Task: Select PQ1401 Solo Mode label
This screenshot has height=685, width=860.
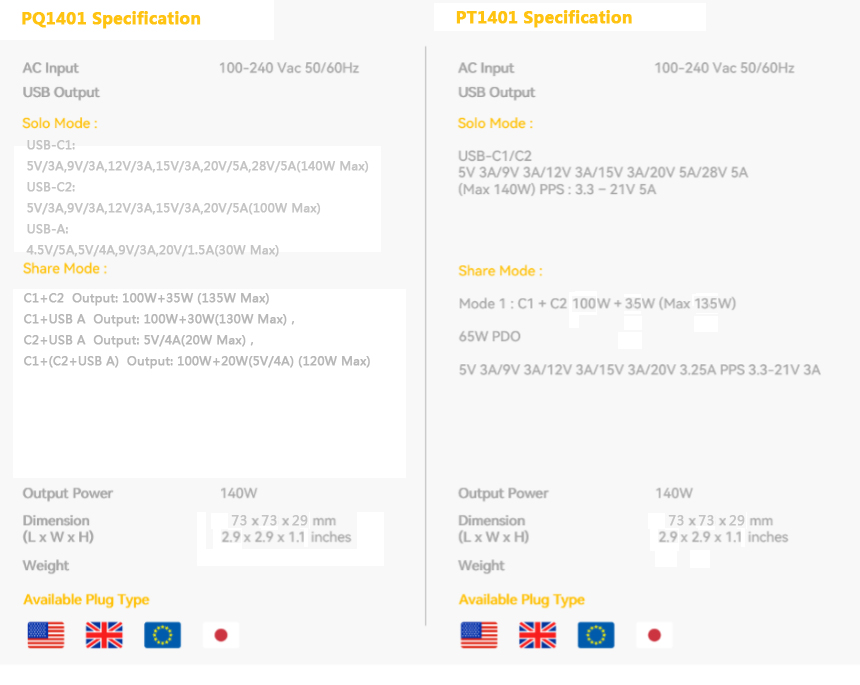Action: (x=60, y=123)
